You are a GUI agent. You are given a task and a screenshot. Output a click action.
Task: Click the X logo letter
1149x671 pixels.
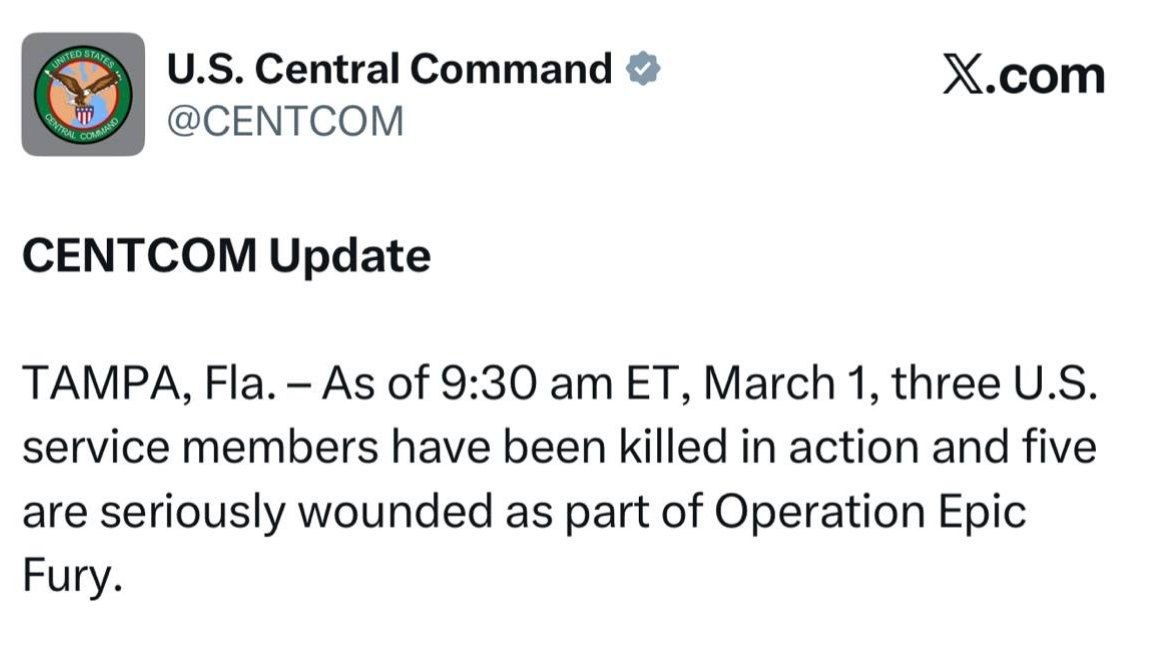pyautogui.click(x=963, y=75)
